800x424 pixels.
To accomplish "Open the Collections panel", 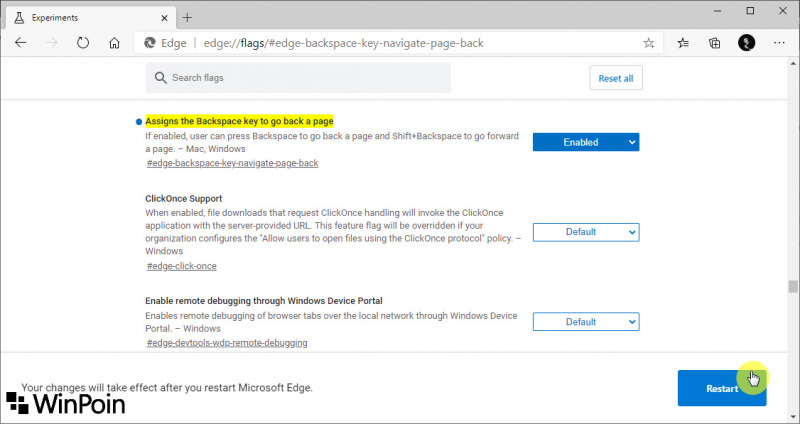I will click(x=715, y=43).
